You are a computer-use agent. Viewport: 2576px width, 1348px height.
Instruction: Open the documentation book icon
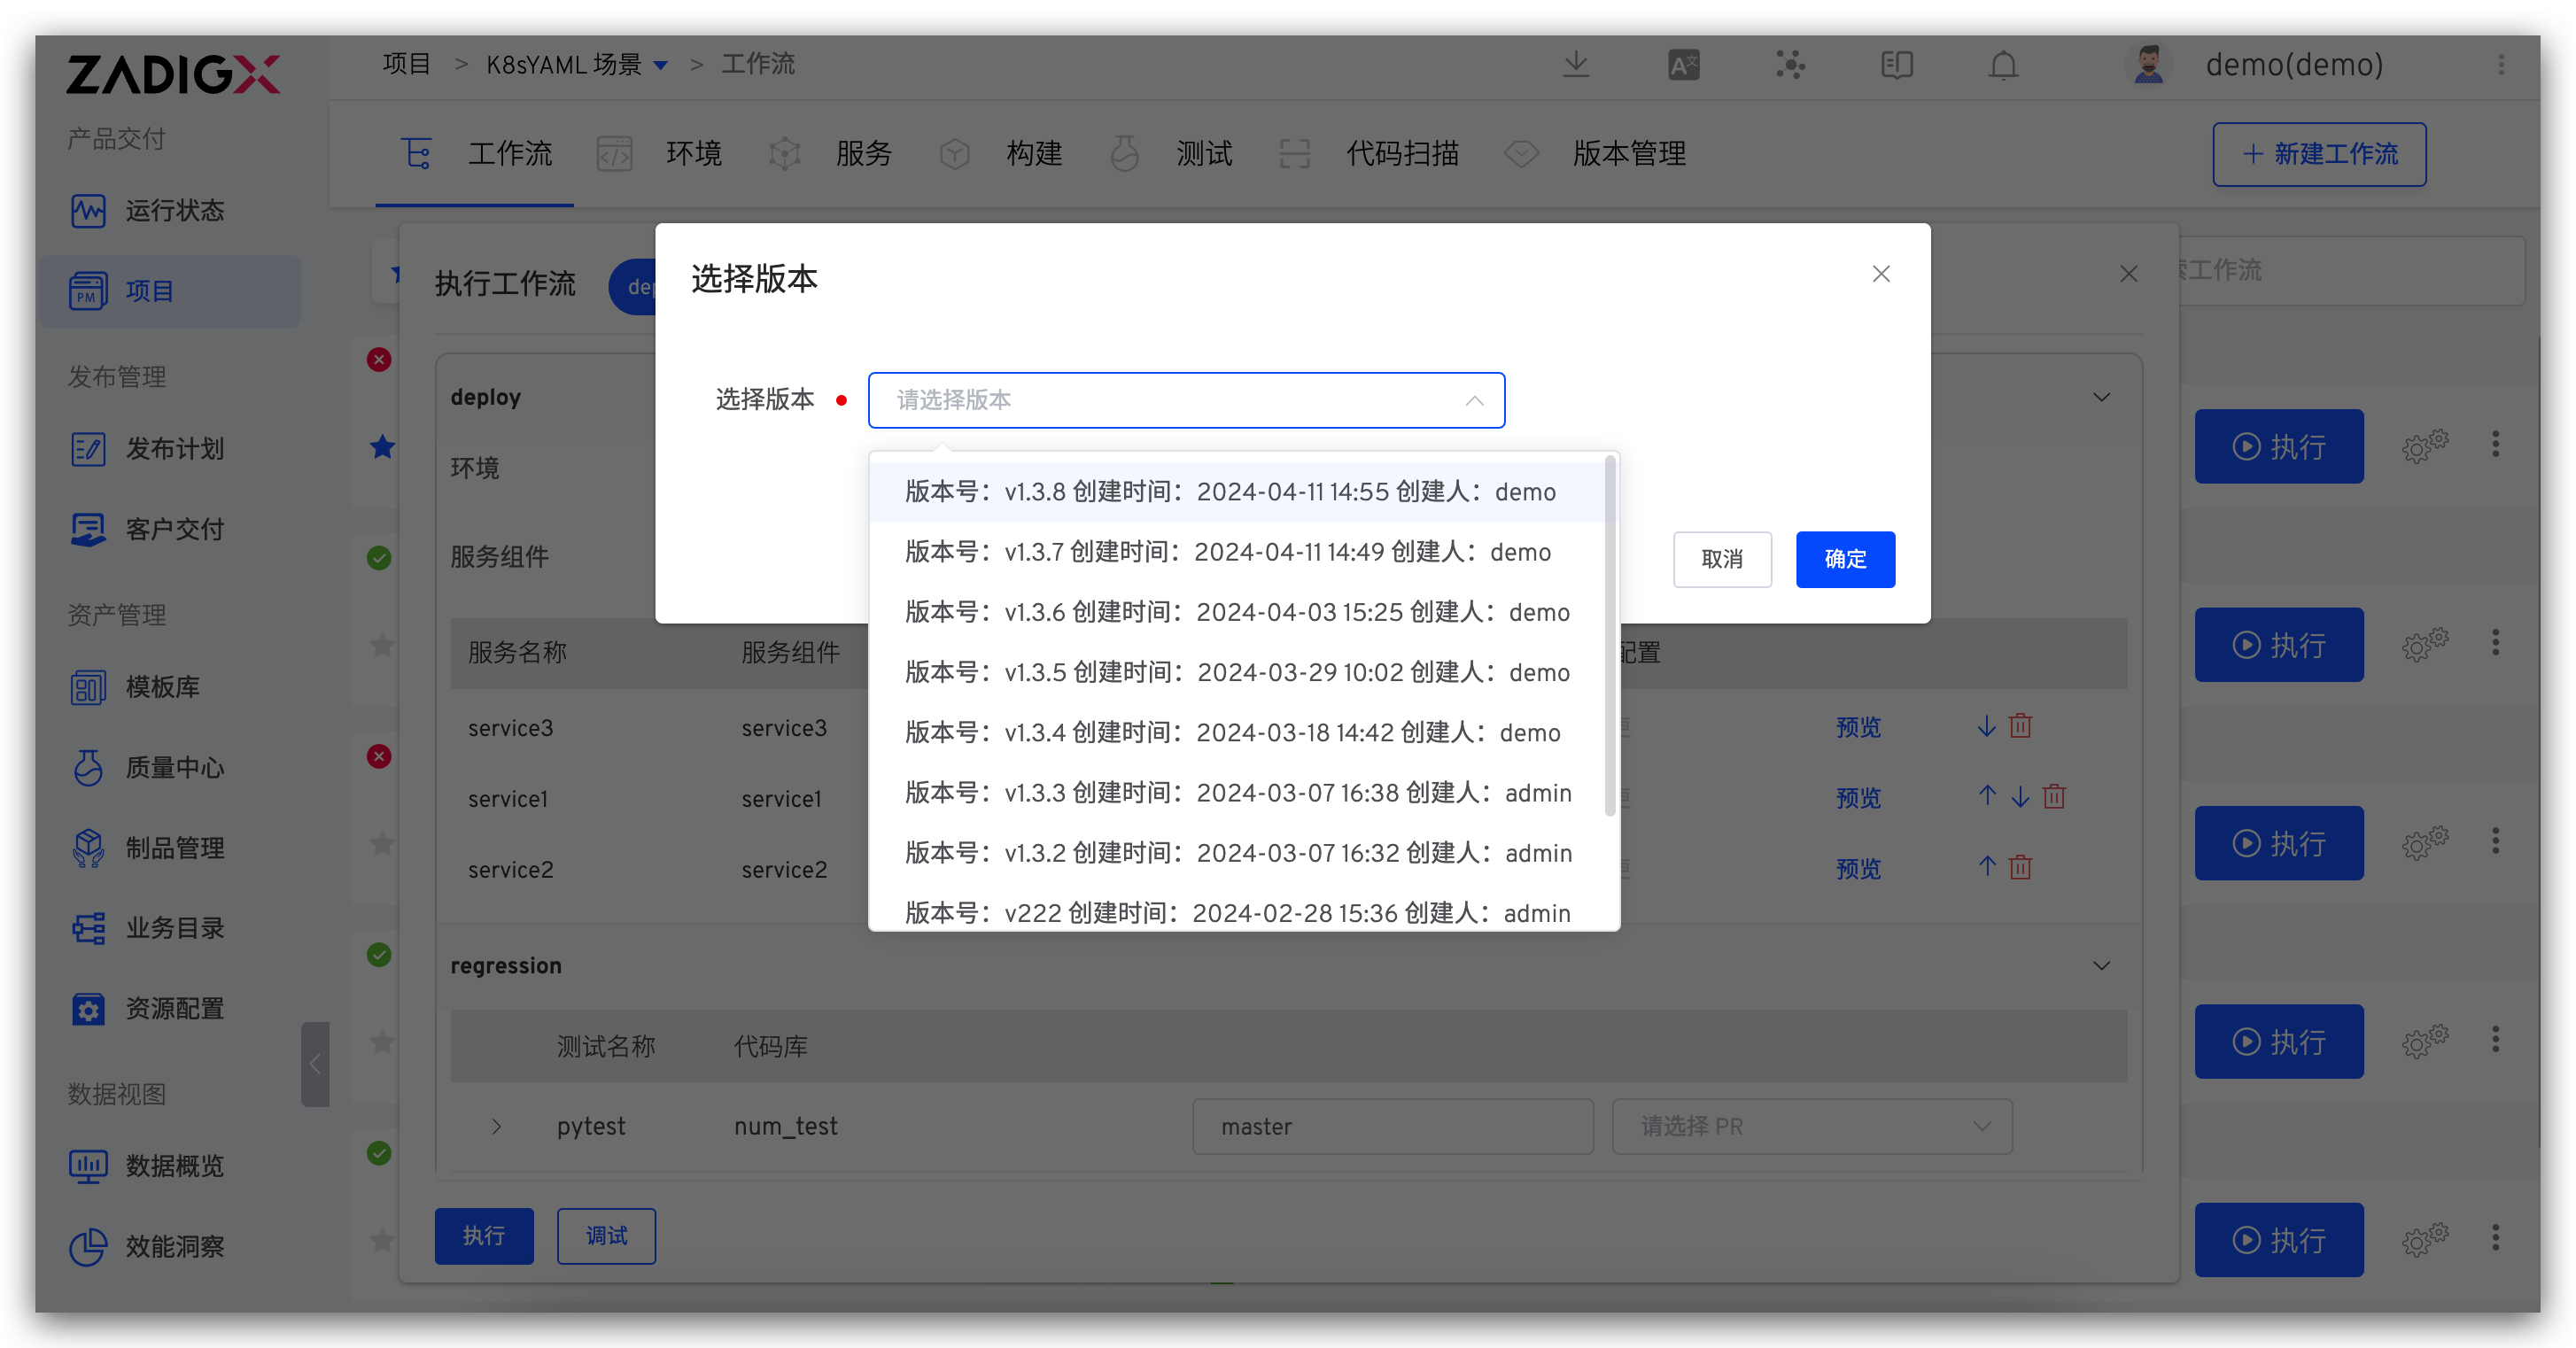tap(1896, 65)
